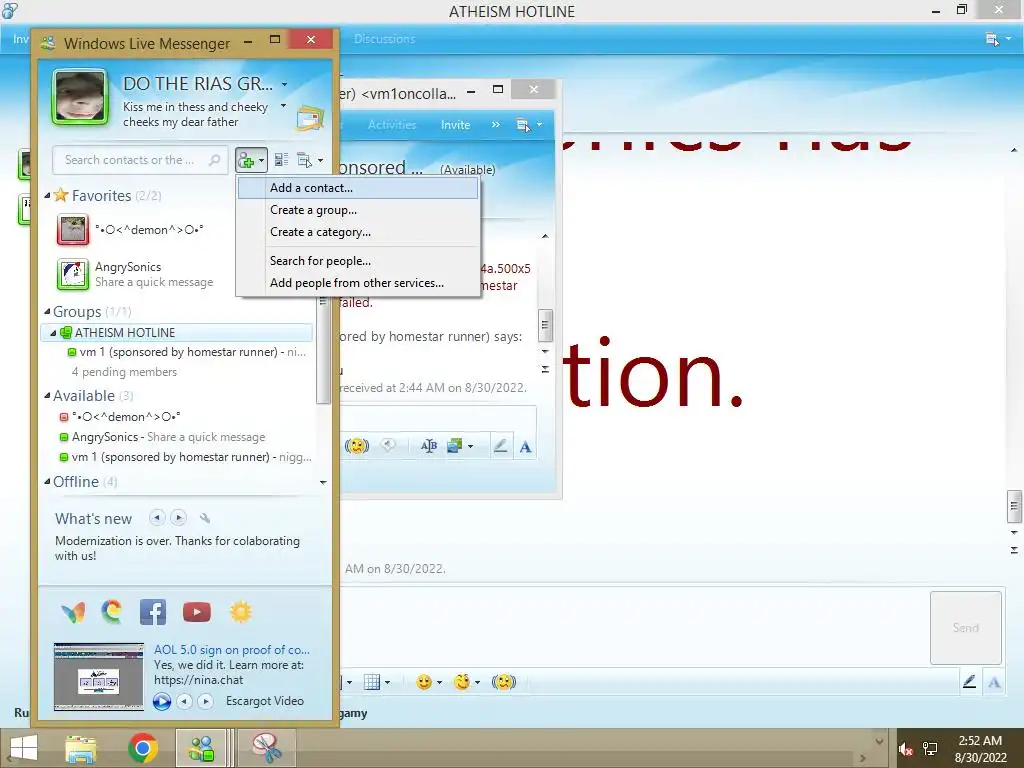Collapse the Available section
Screen dimensions: 1024x768
click(x=48, y=395)
